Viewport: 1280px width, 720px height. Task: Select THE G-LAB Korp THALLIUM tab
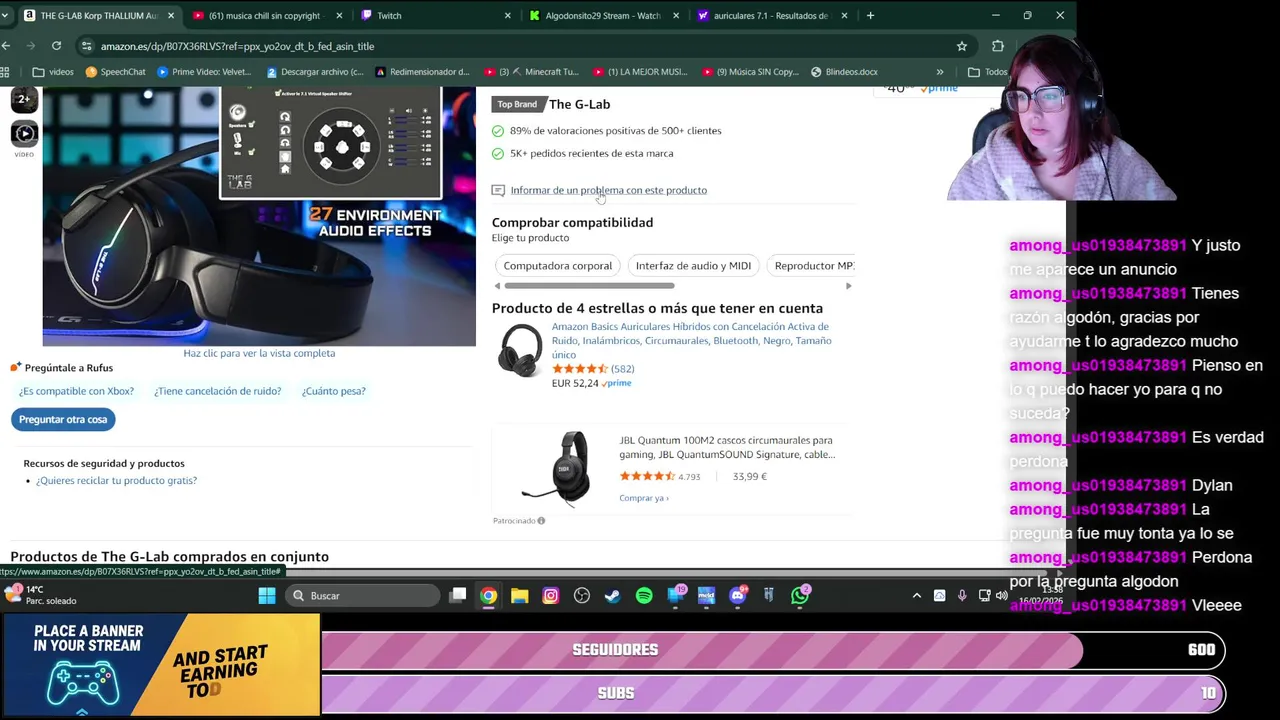(x=99, y=16)
